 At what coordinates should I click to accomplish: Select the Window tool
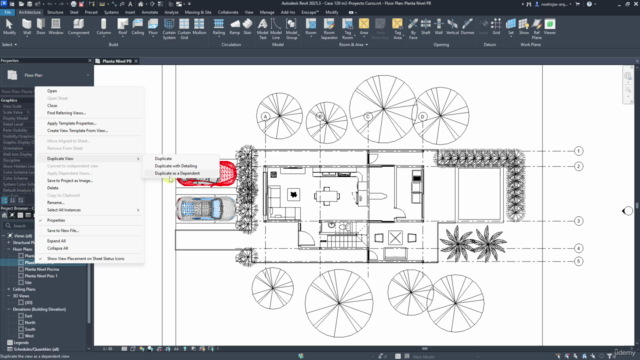(x=56, y=27)
